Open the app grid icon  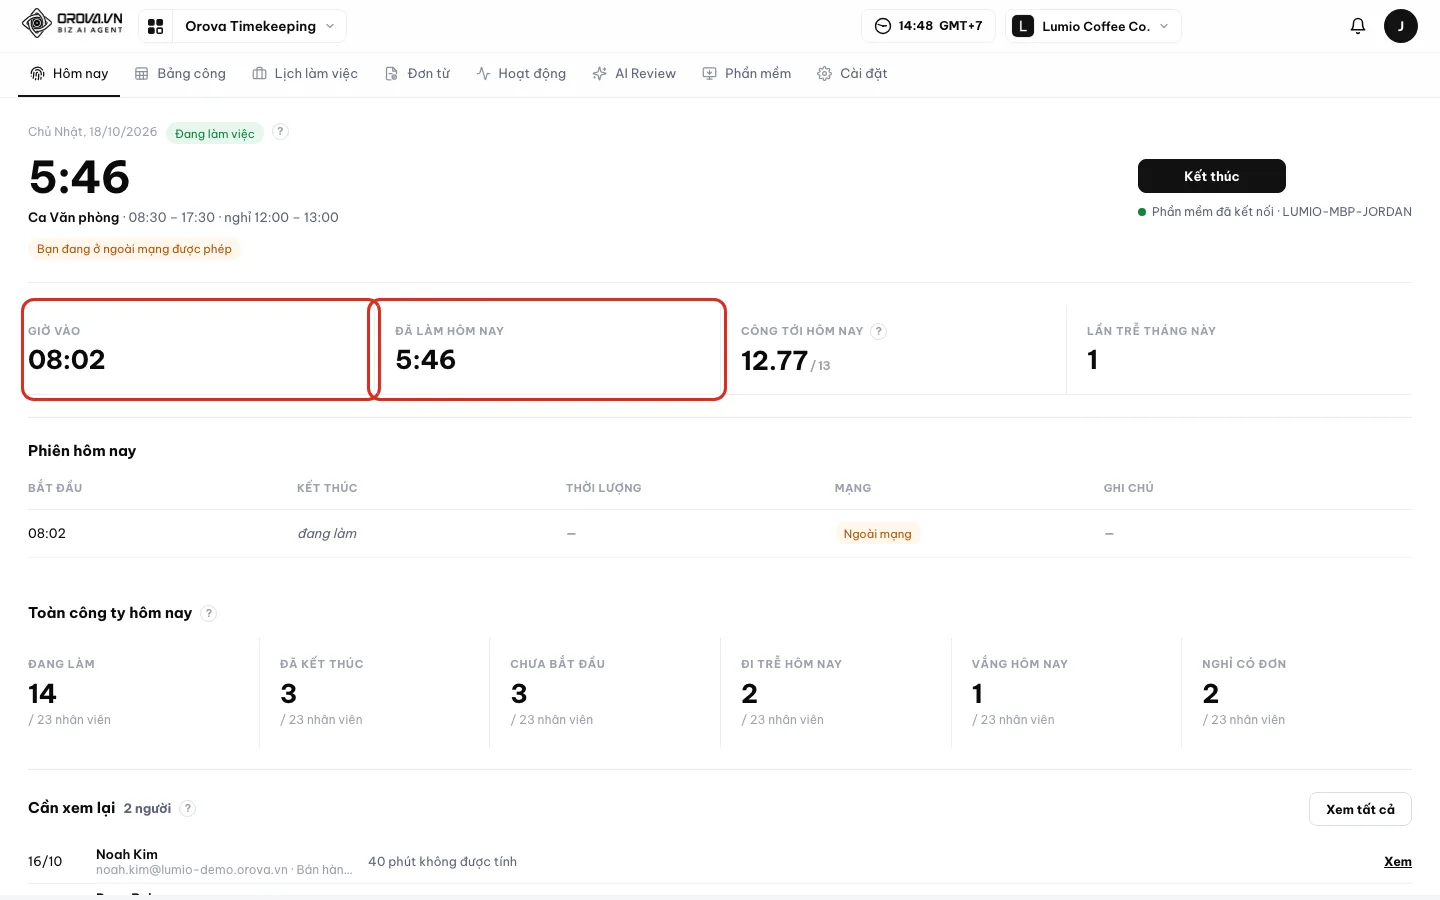click(x=156, y=26)
